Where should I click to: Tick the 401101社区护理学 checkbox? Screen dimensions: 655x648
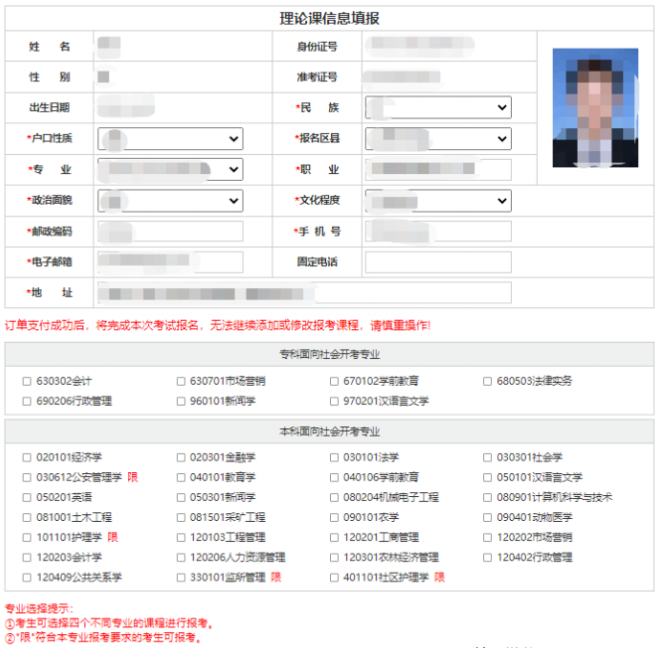(334, 578)
